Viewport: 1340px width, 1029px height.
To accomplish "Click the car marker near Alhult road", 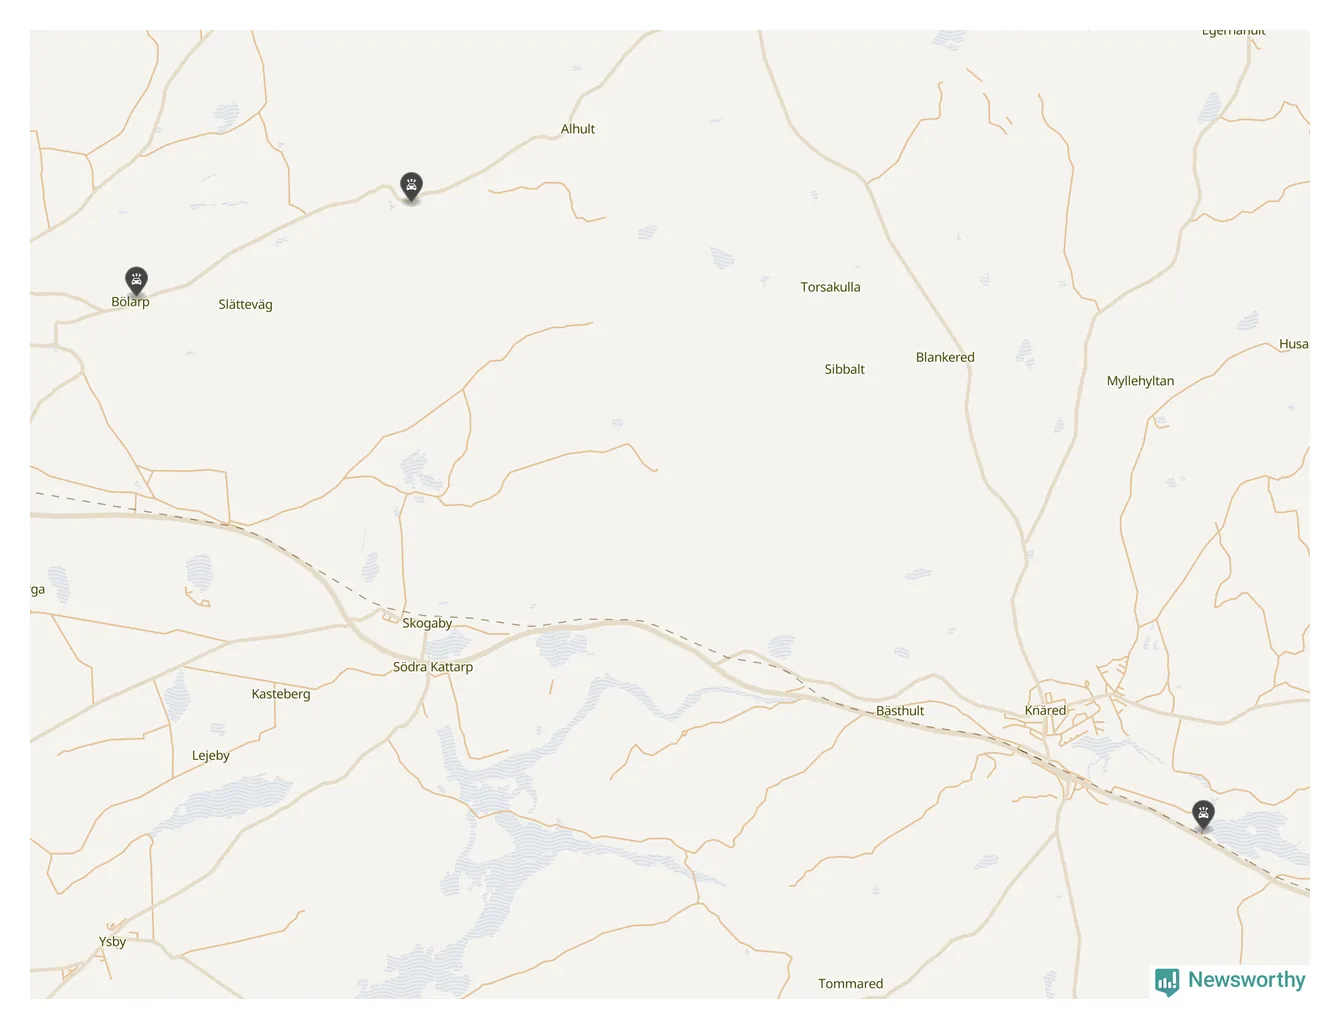I will pyautogui.click(x=411, y=186).
